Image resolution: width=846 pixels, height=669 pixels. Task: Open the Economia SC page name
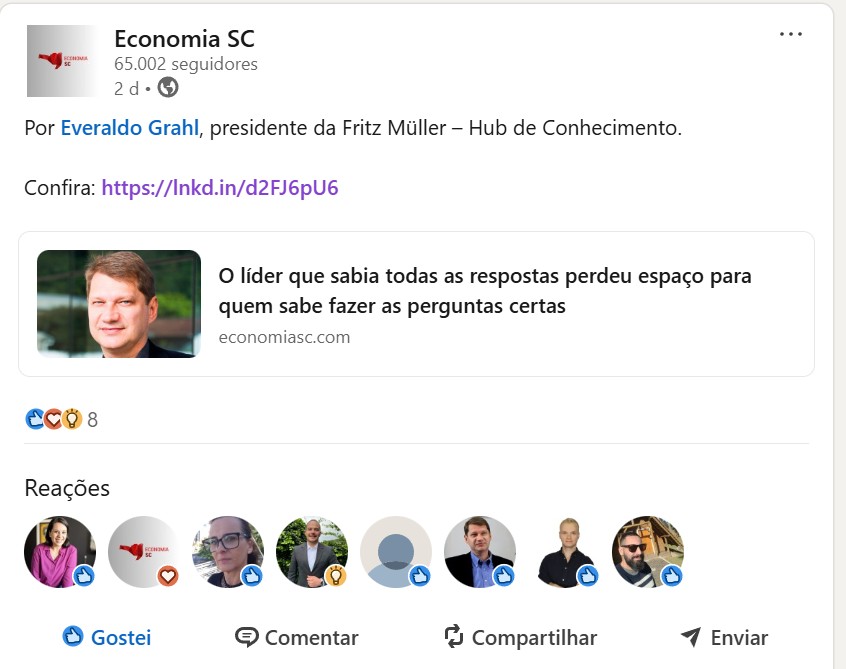coord(185,39)
